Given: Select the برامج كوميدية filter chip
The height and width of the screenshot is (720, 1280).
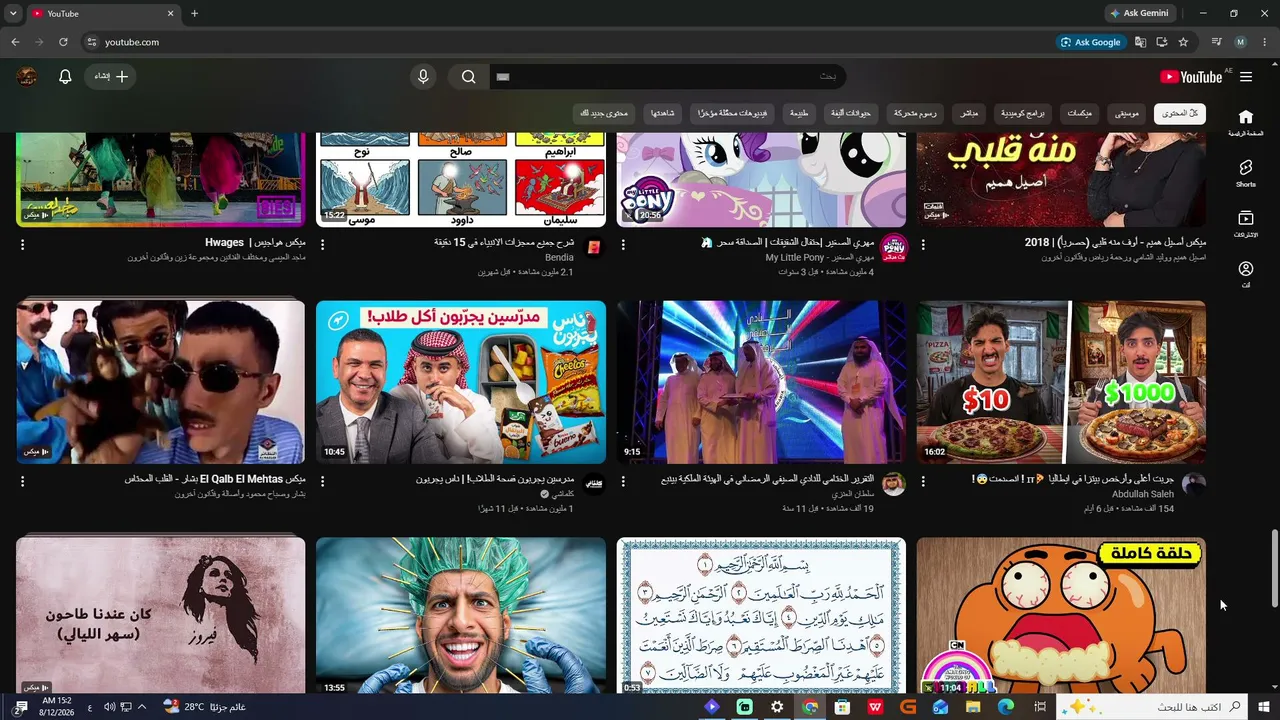Looking at the screenshot, I should 1023,114.
